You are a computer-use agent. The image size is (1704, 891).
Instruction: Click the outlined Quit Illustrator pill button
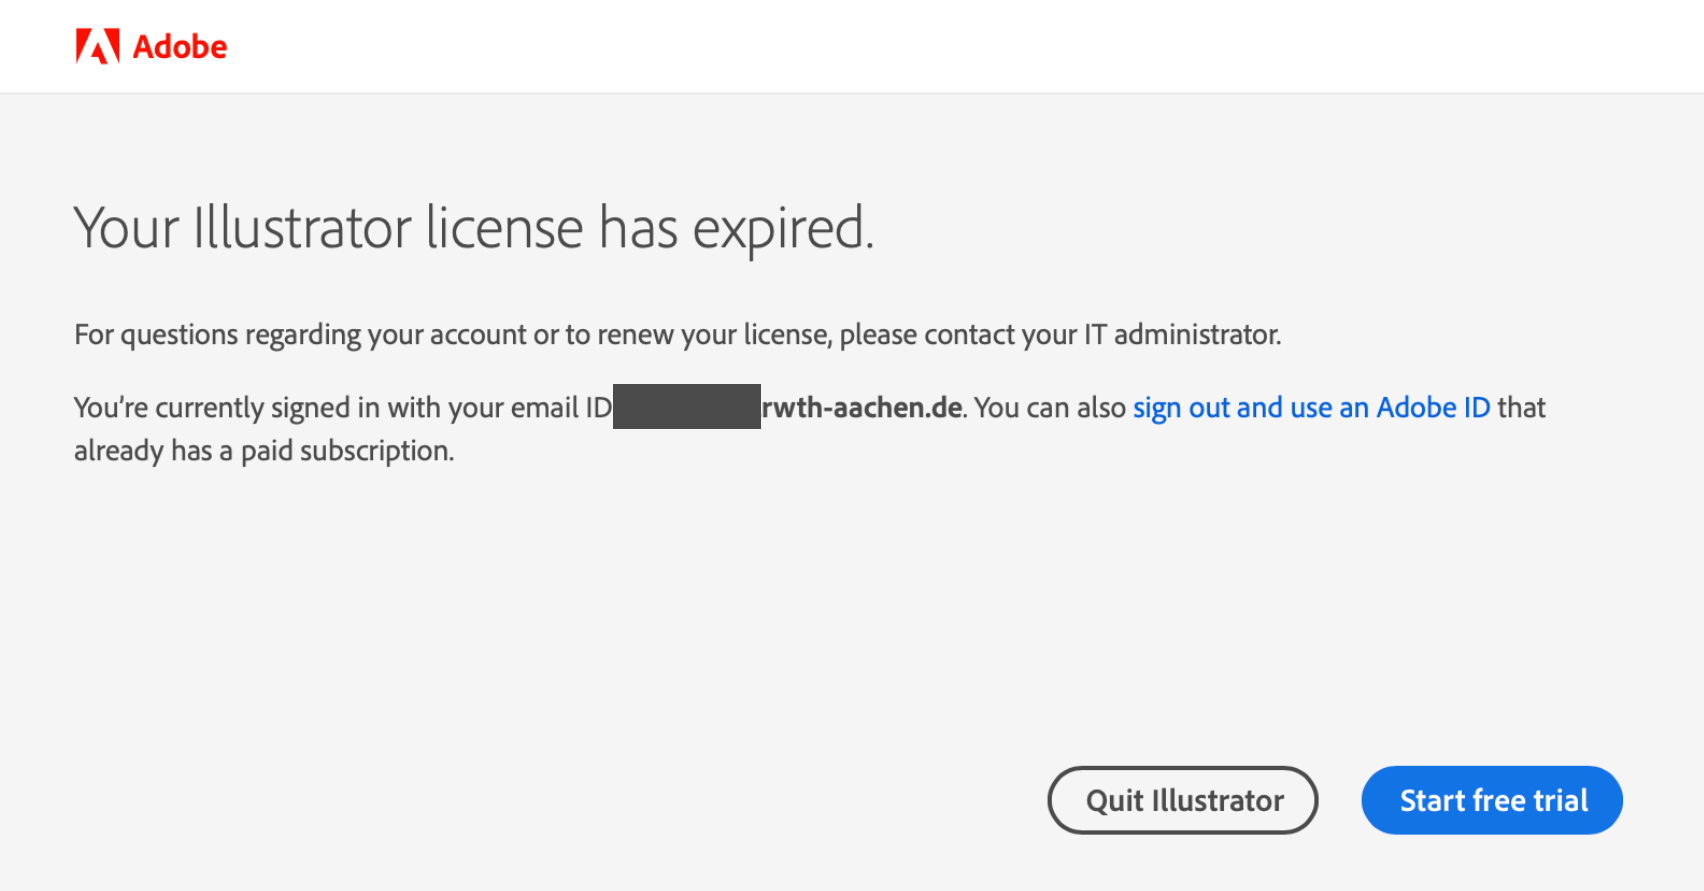[x=1182, y=800]
